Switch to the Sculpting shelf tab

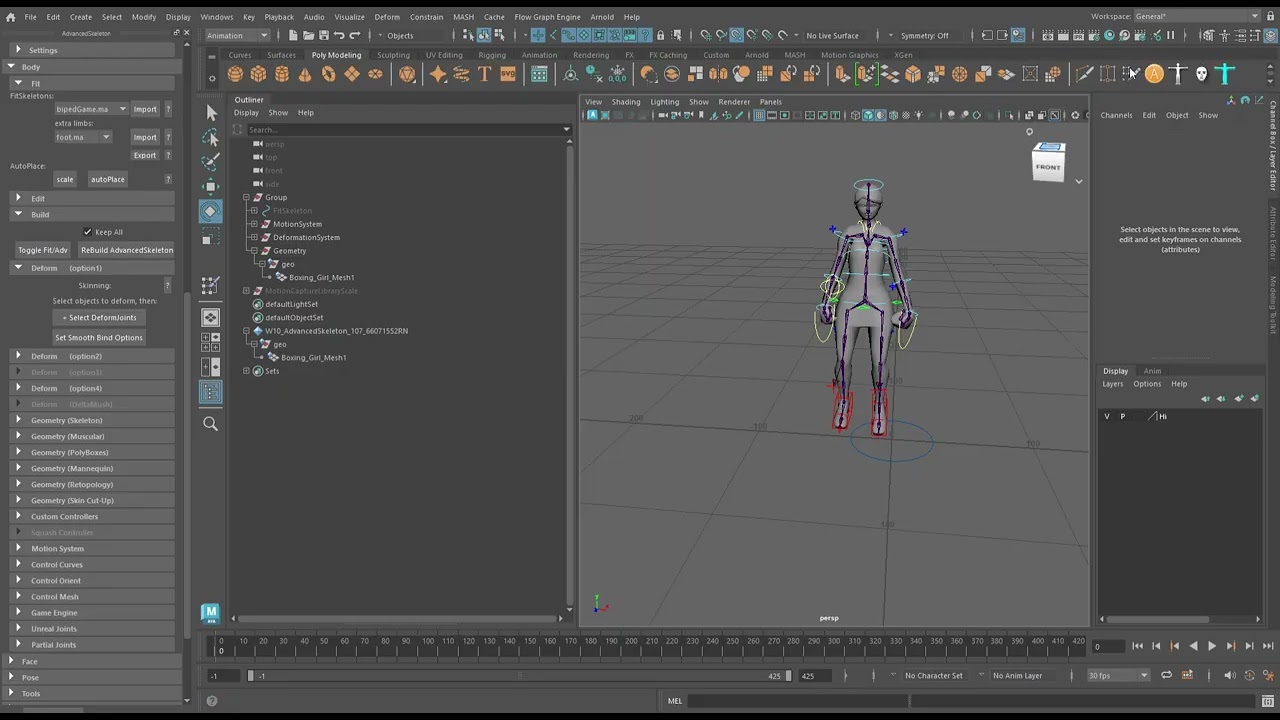click(393, 55)
